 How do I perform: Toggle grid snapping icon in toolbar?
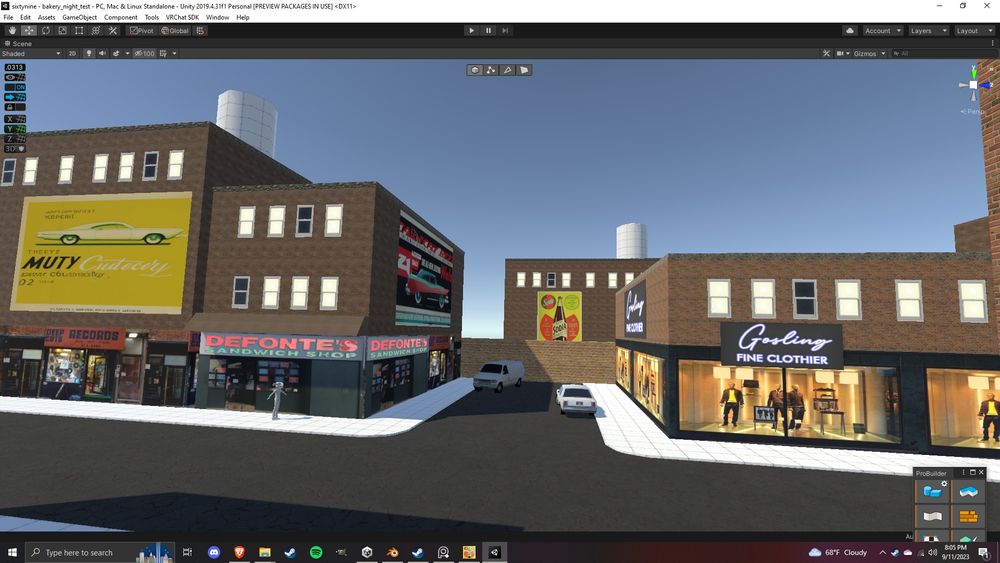pyautogui.click(x=200, y=31)
